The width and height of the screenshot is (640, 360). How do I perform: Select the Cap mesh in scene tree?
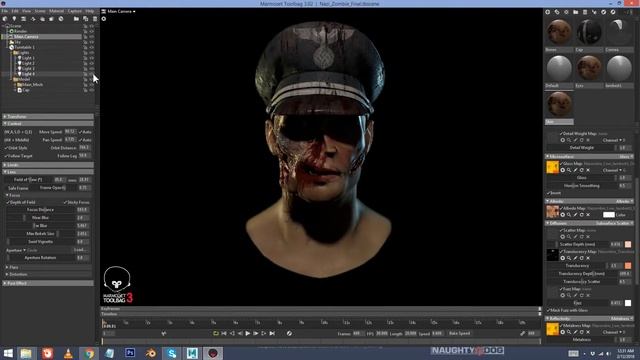(x=26, y=90)
